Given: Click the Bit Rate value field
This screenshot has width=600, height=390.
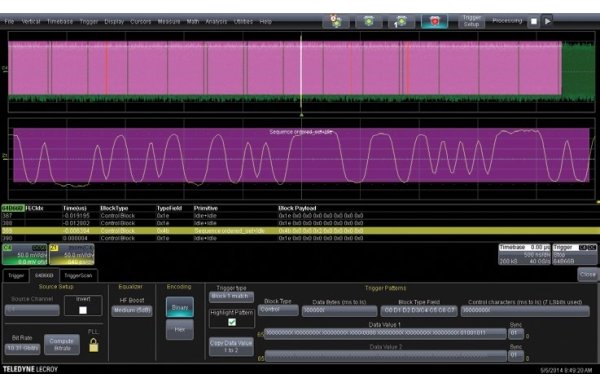Looking at the screenshot, I should 23,349.
